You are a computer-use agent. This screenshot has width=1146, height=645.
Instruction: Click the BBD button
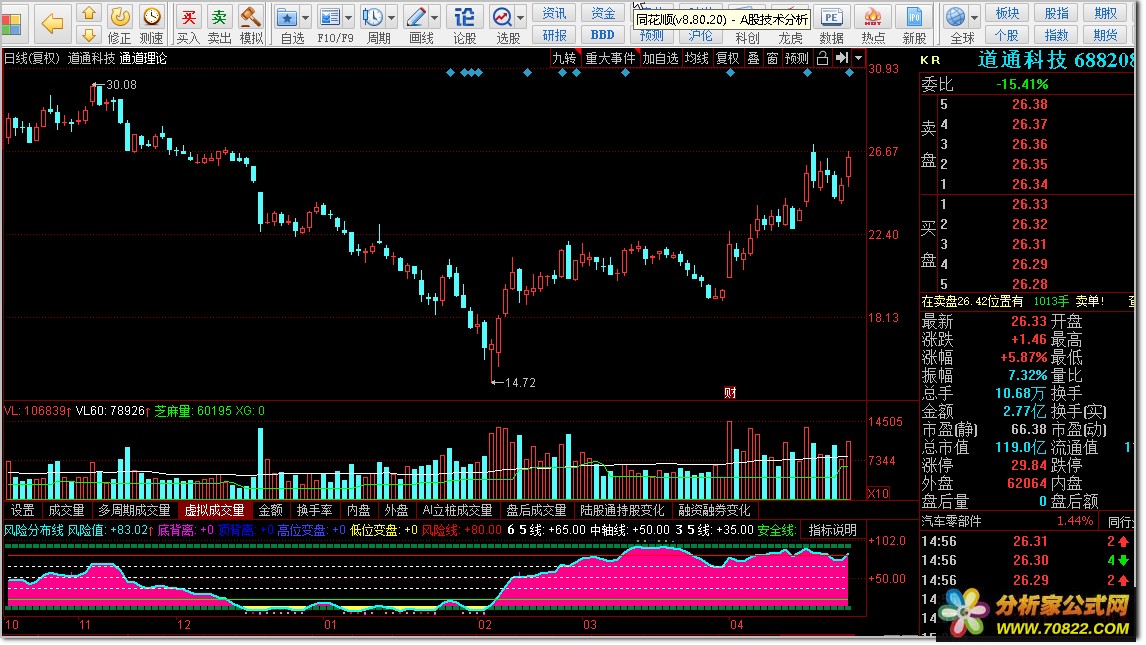(x=603, y=35)
